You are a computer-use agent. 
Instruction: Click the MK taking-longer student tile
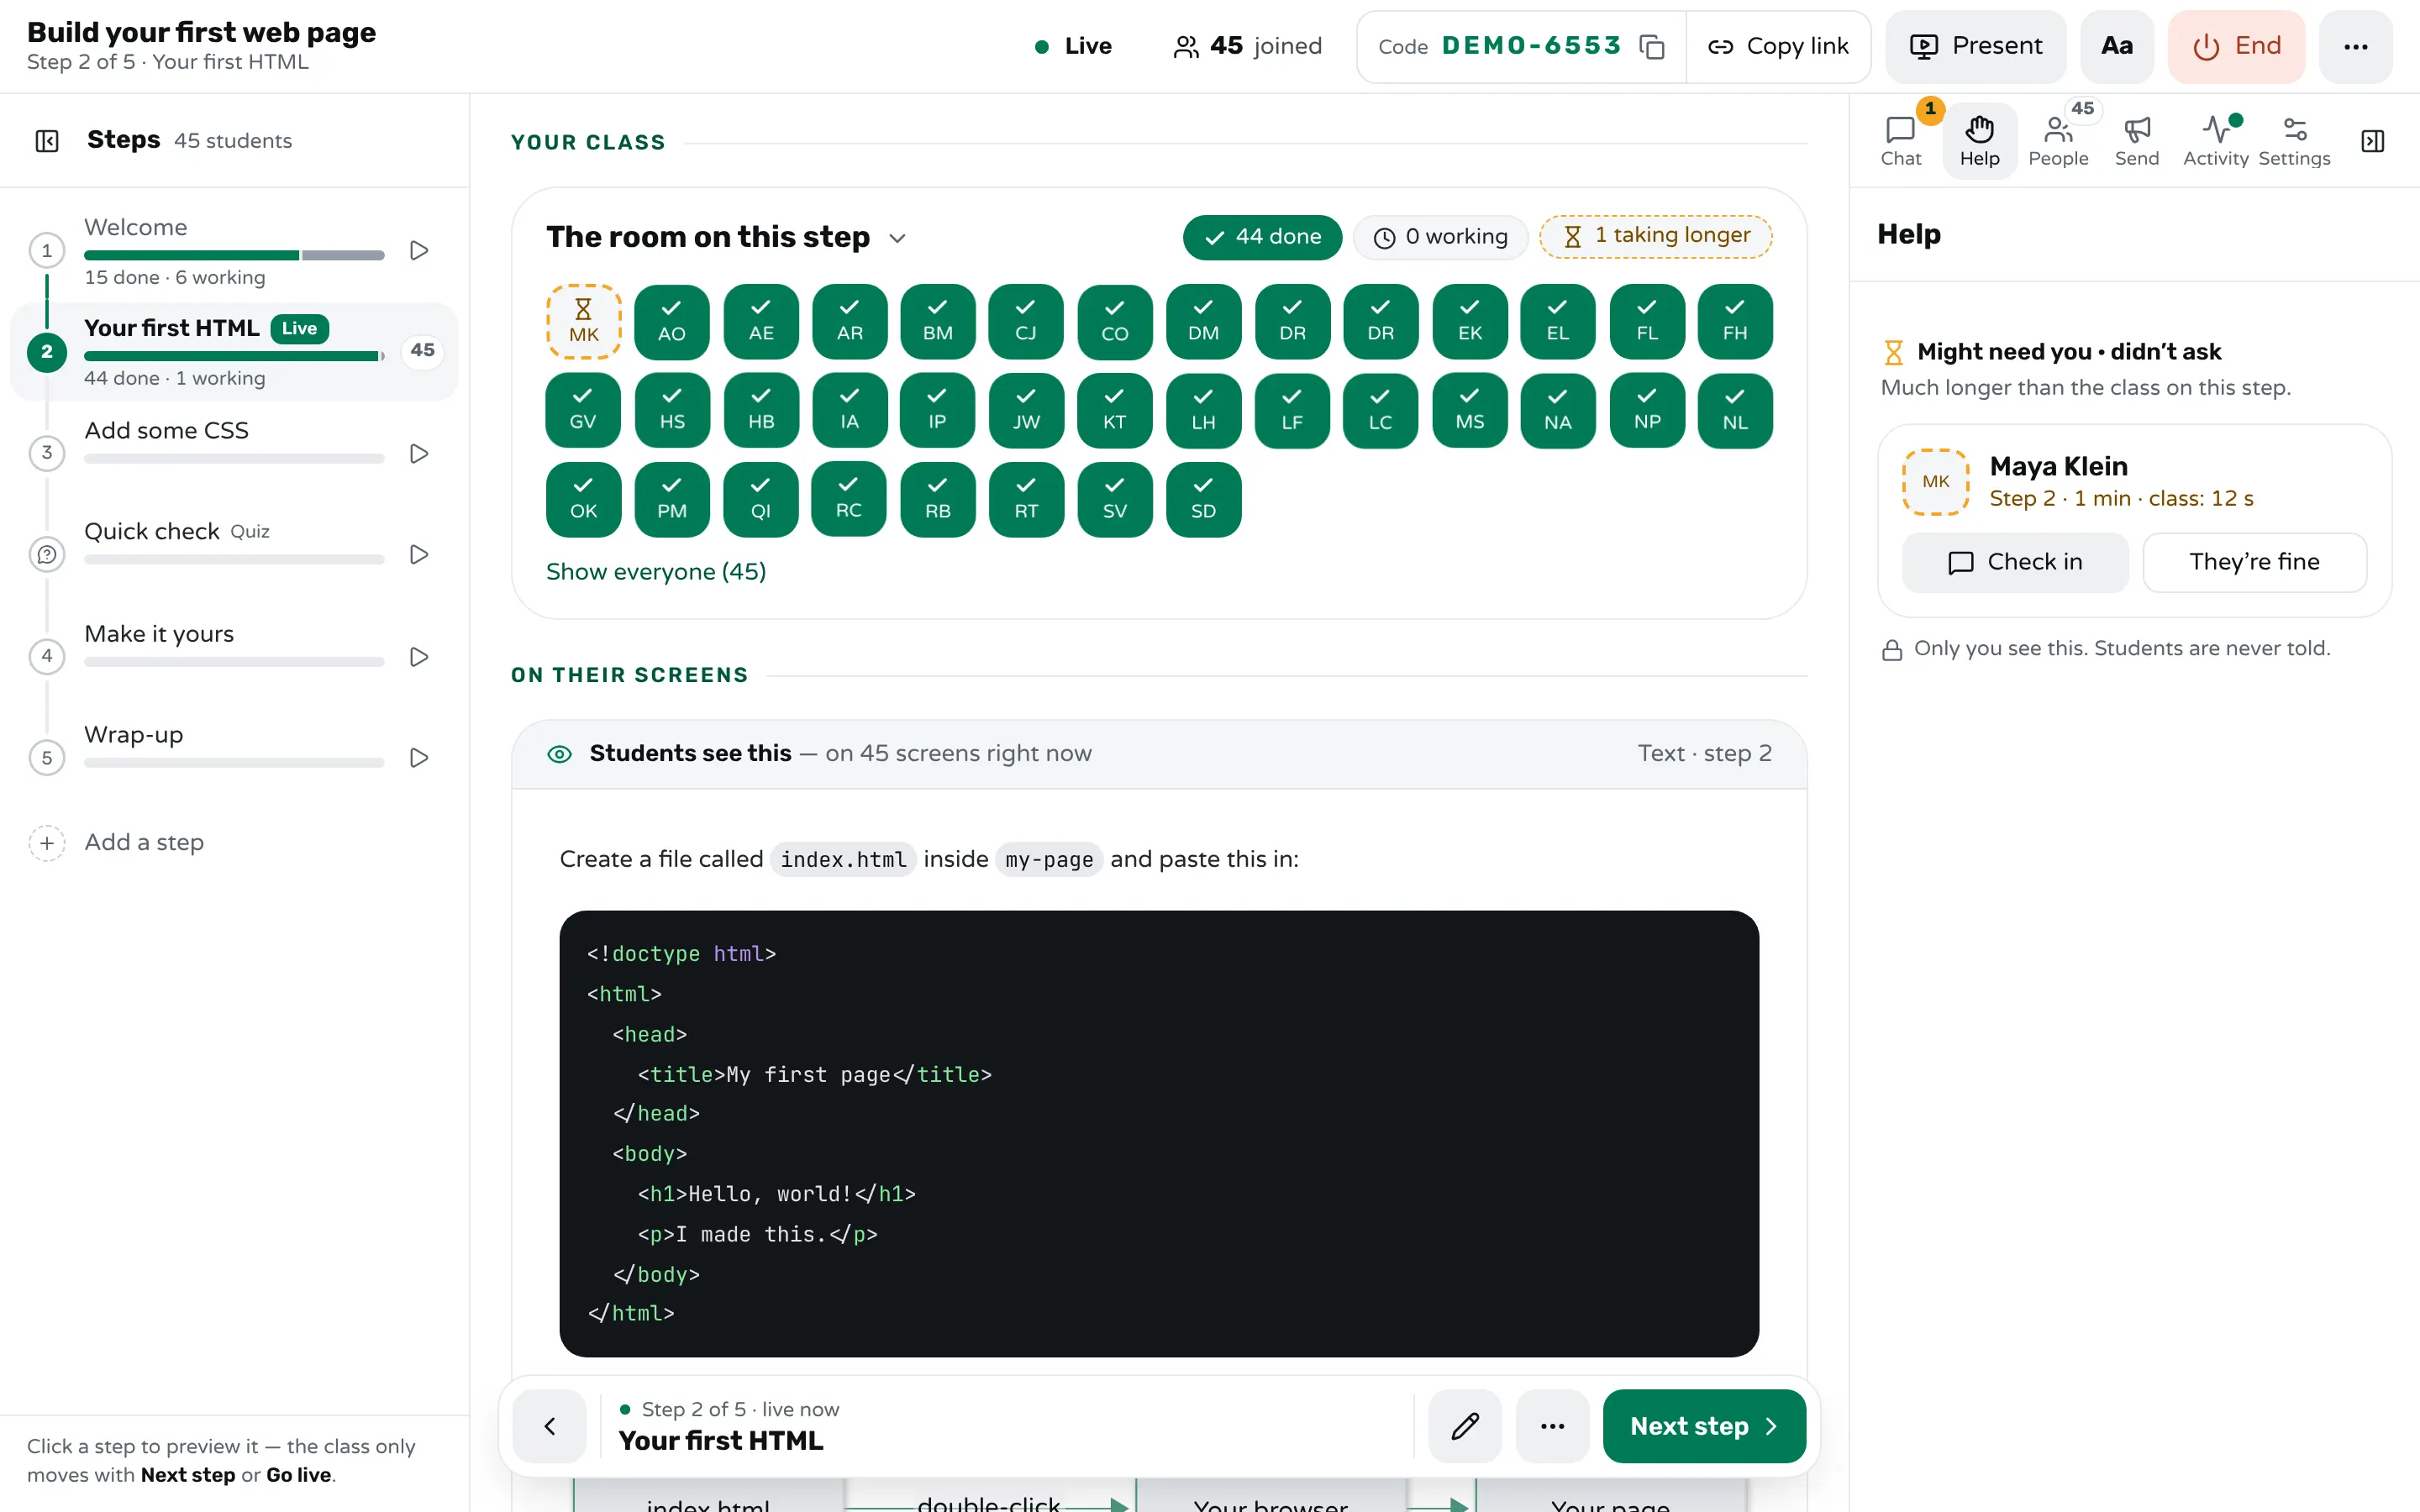(583, 321)
